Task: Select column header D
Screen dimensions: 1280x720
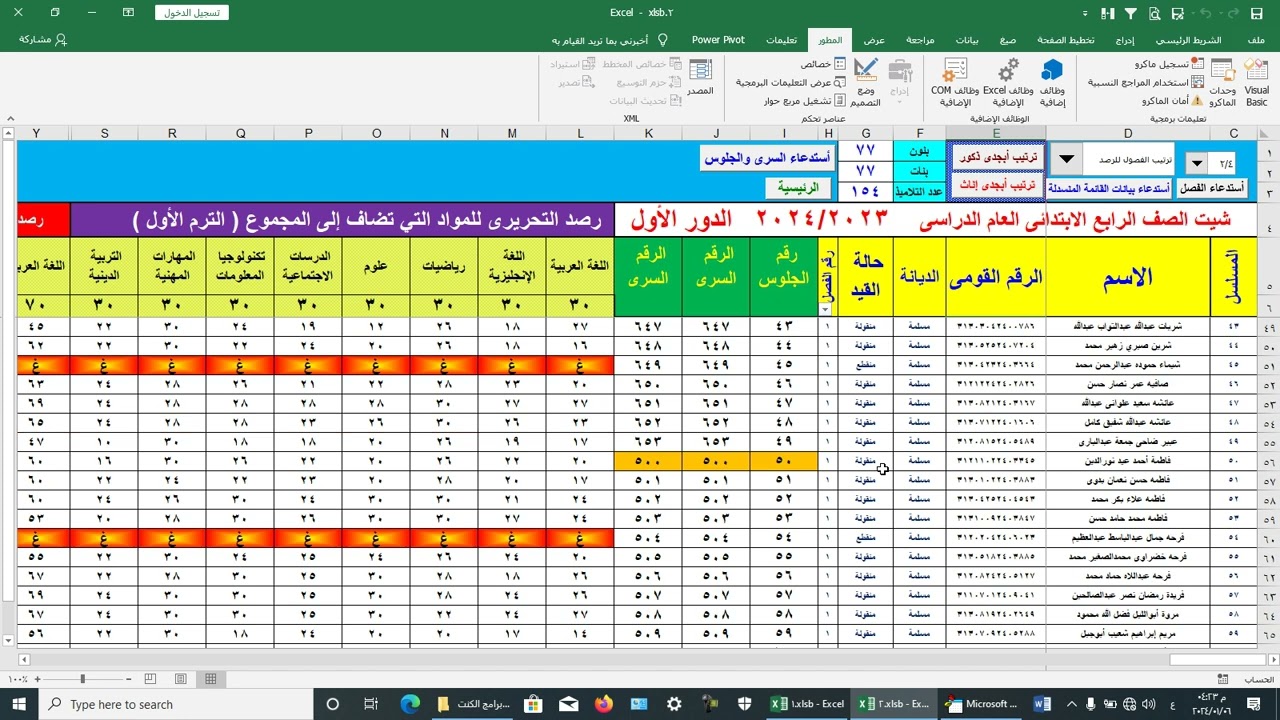Action: click(x=1128, y=133)
